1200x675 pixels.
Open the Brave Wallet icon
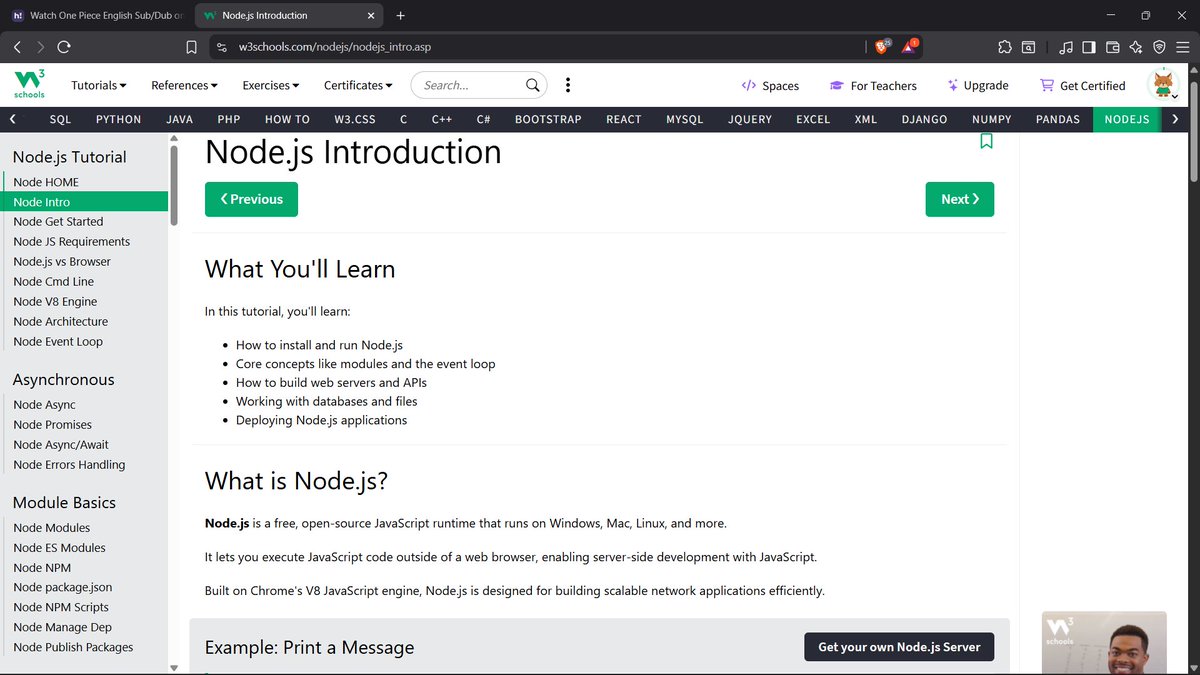[x=1113, y=47]
